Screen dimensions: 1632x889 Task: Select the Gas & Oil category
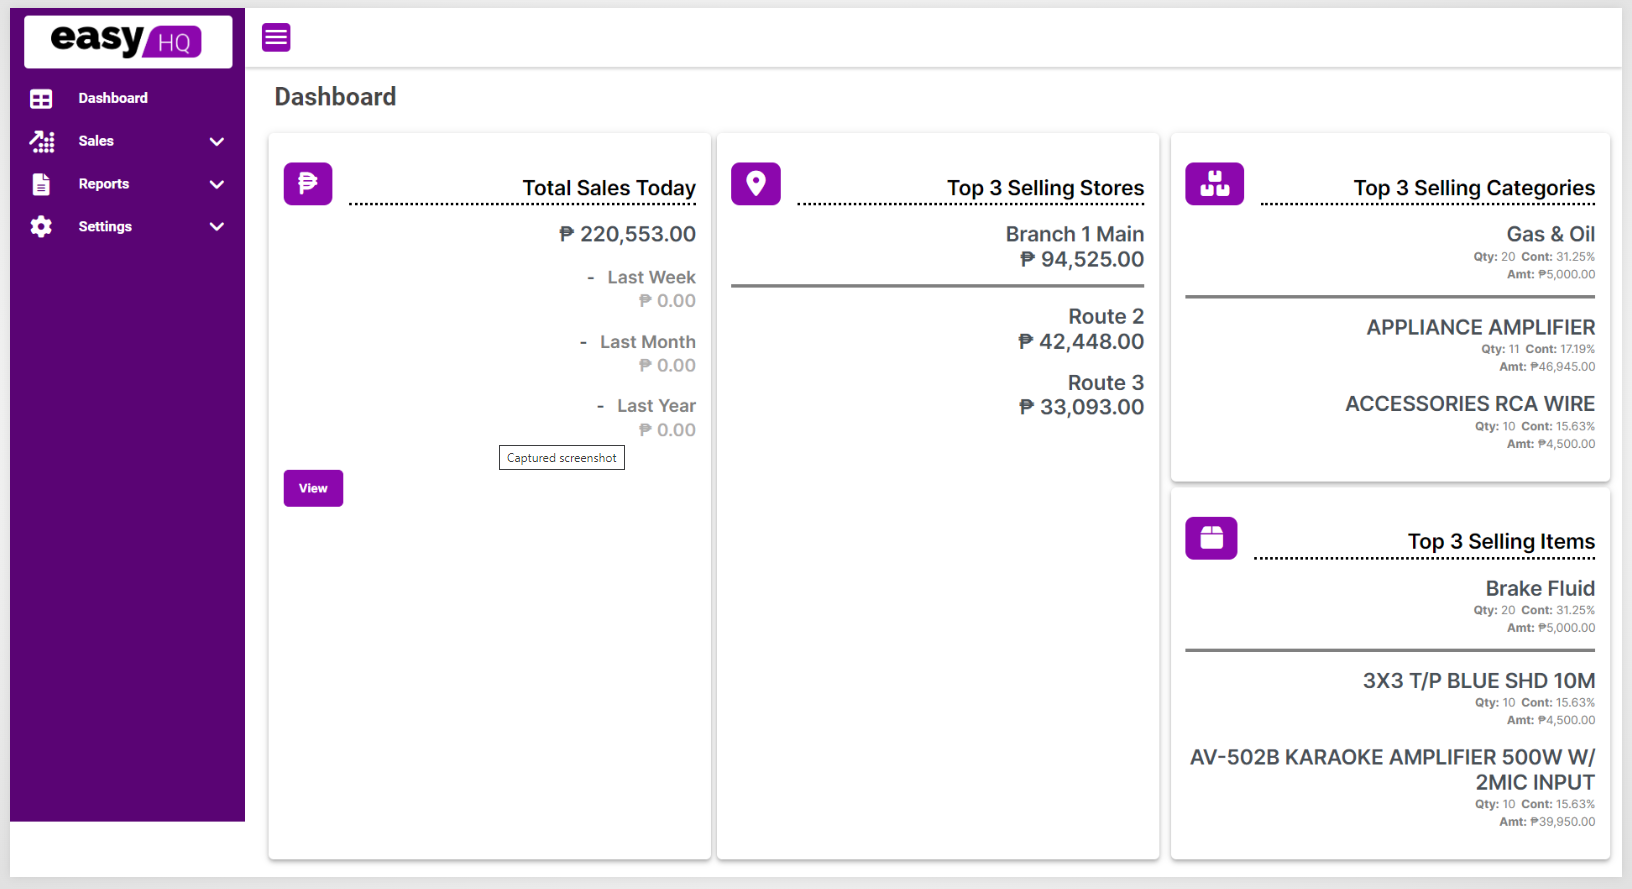[1551, 234]
